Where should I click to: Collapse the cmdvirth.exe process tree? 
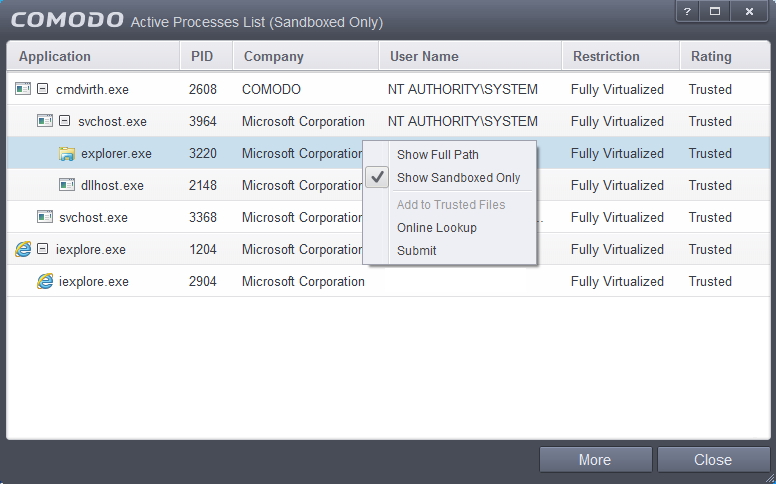click(x=43, y=89)
